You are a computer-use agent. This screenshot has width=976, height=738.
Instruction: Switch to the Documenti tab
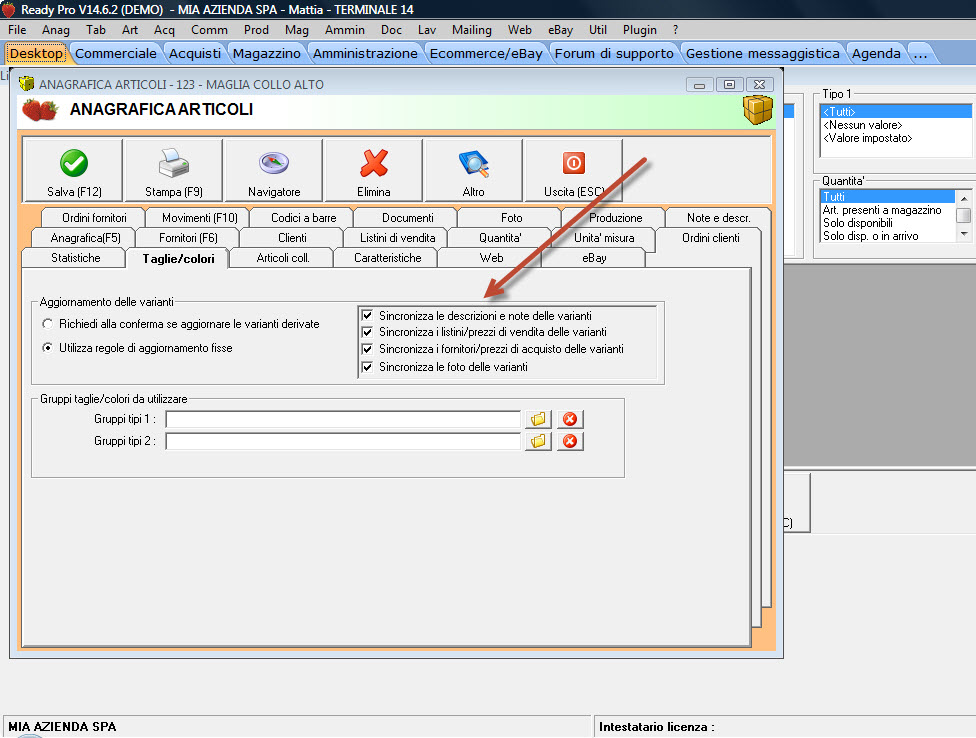tap(407, 218)
